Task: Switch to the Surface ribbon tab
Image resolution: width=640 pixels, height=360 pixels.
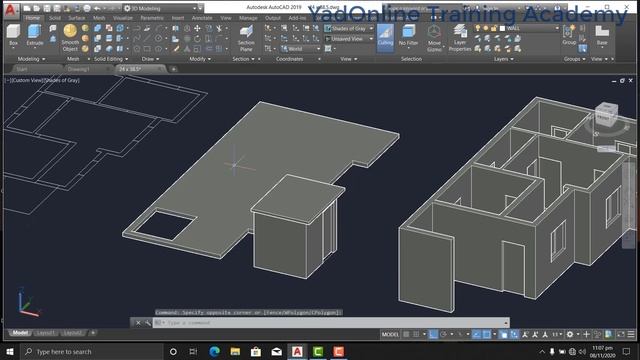Action: [x=76, y=18]
